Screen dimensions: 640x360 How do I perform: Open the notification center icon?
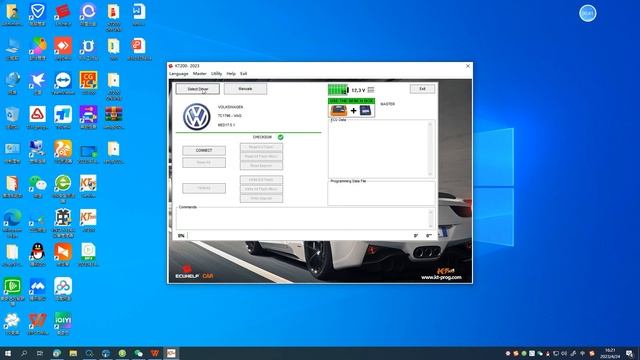[629, 353]
